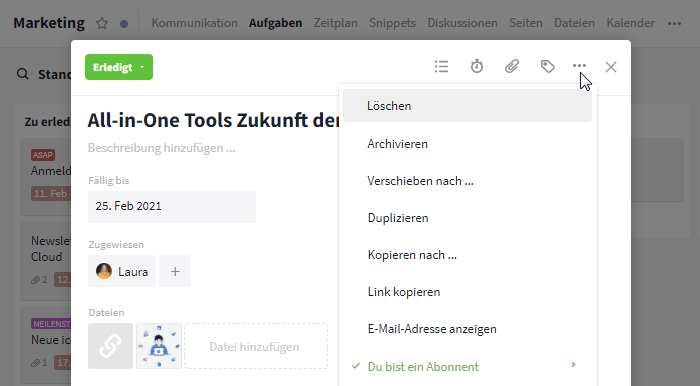Toggle the three-dot more options menu
The height and width of the screenshot is (386, 700).
click(579, 66)
